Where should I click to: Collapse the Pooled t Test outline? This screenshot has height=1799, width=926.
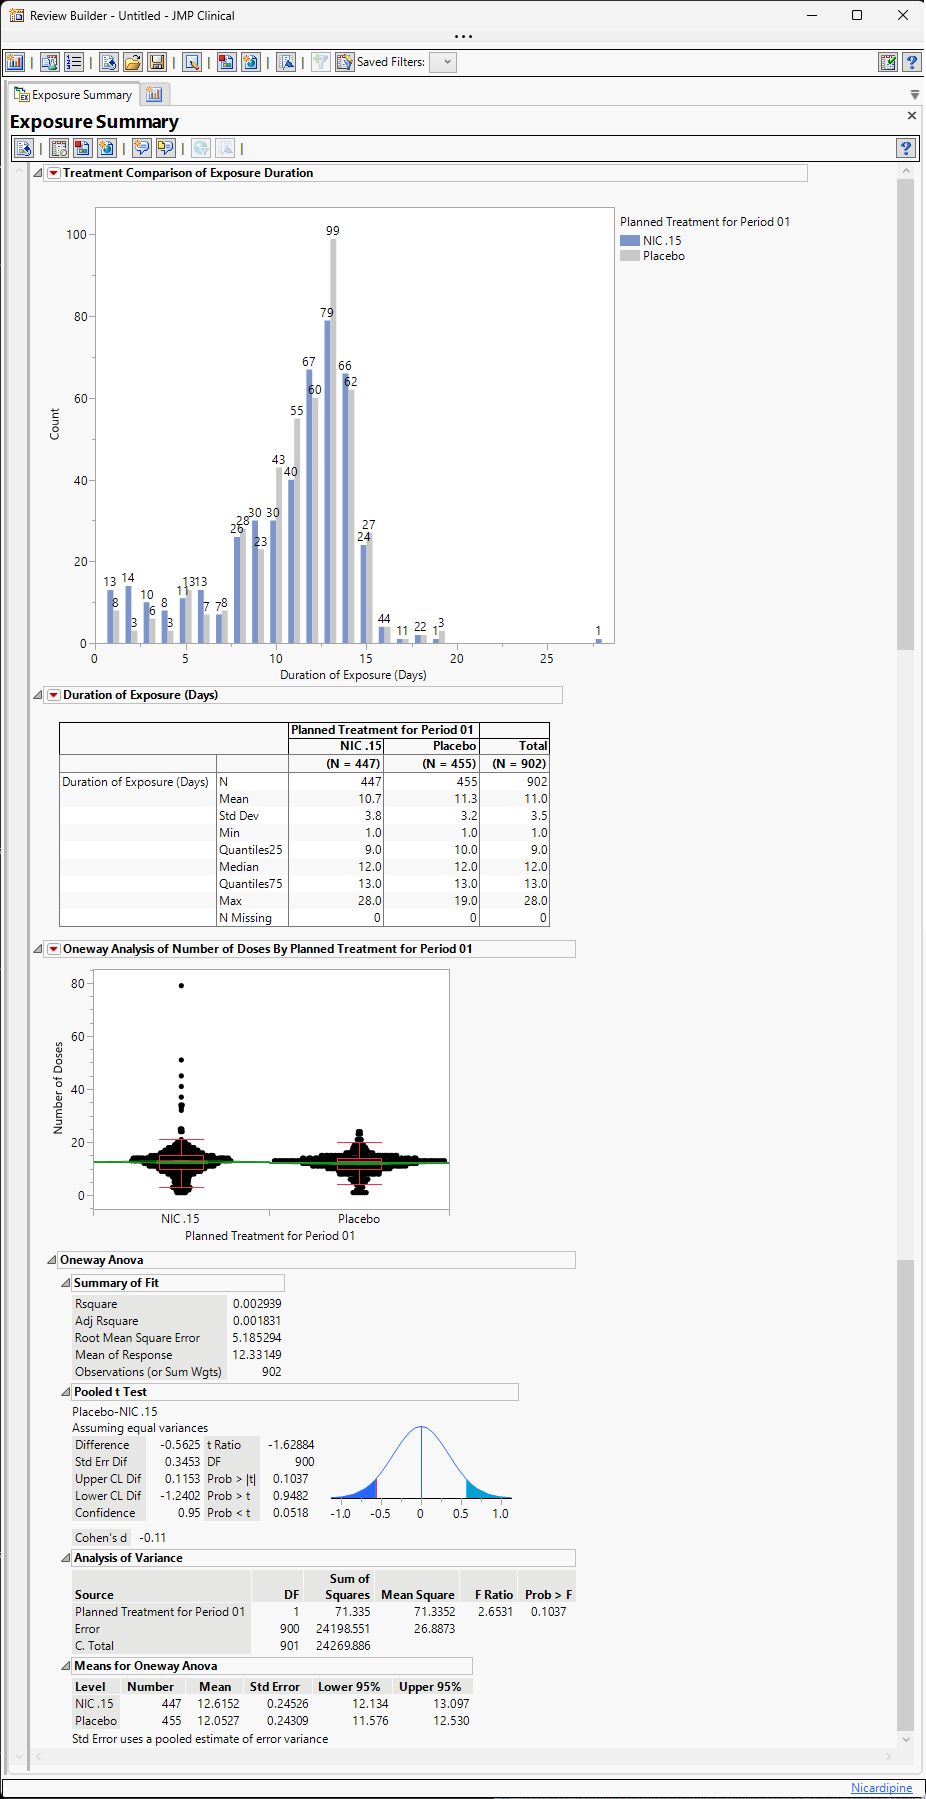click(66, 1392)
